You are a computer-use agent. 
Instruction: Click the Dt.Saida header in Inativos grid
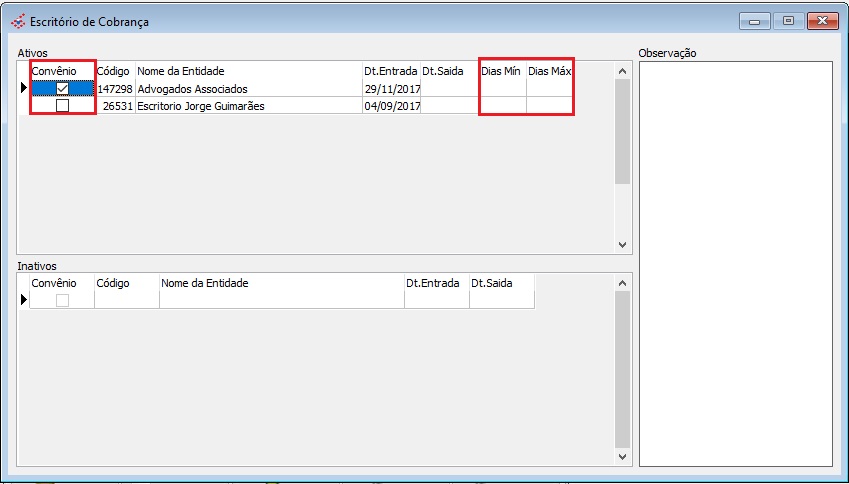coord(500,283)
